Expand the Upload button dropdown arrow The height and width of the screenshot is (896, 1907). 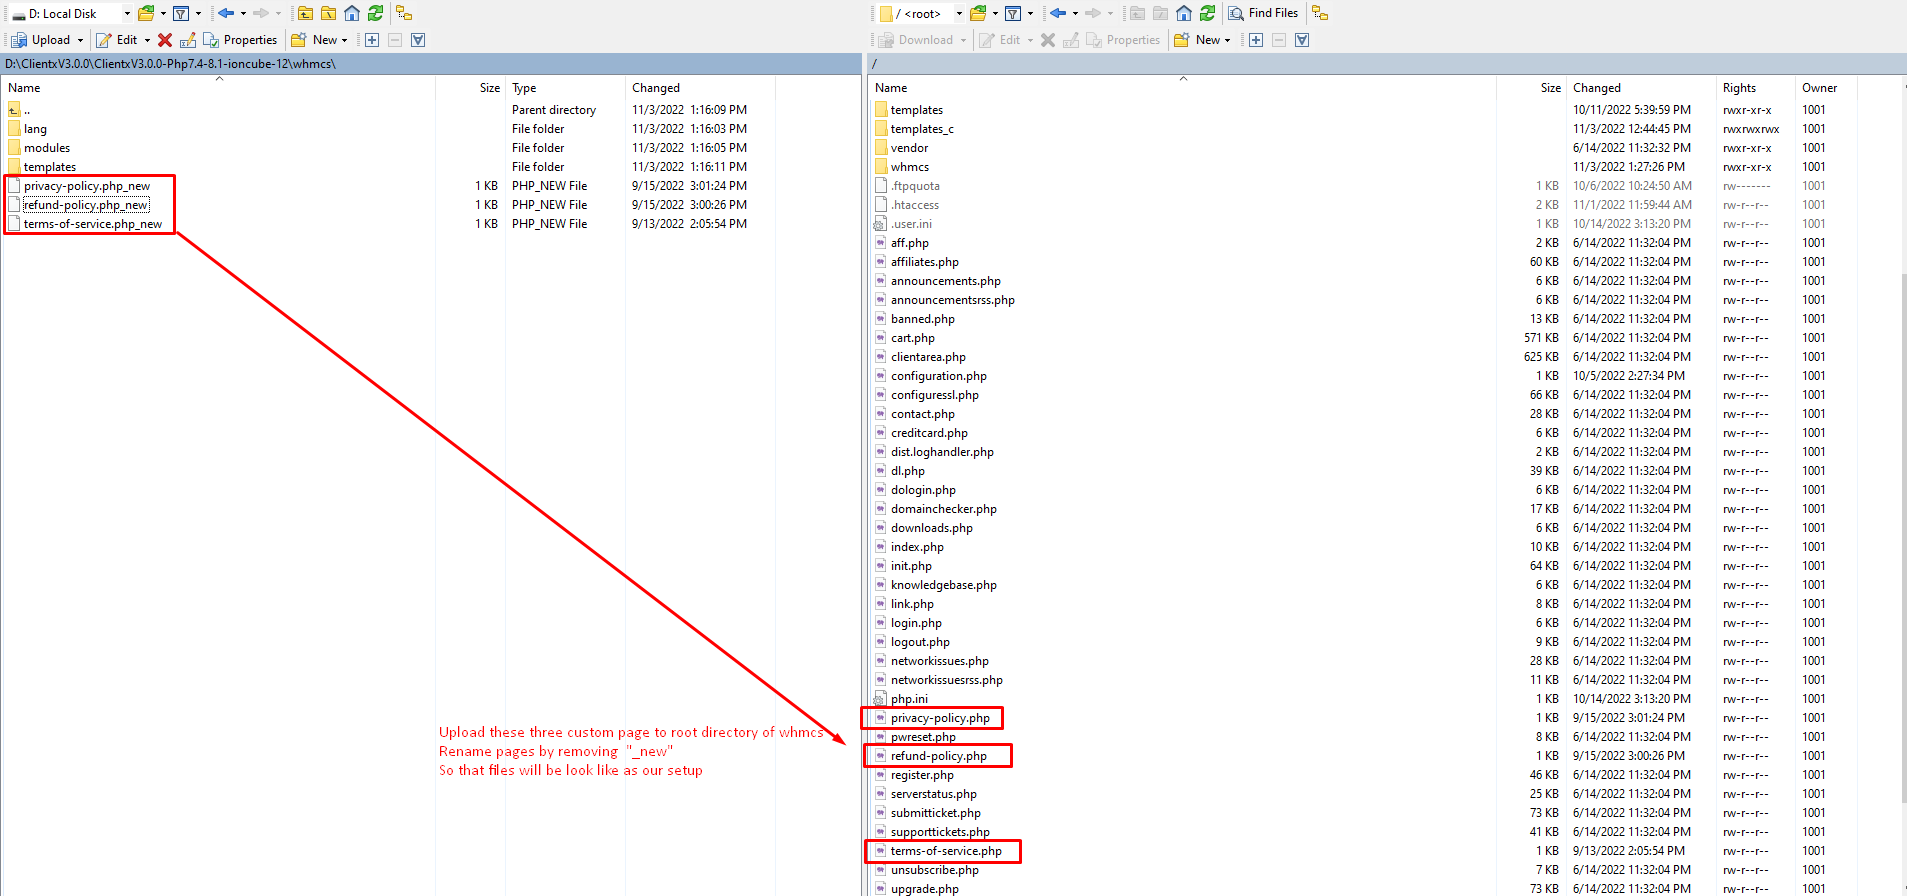coord(81,40)
